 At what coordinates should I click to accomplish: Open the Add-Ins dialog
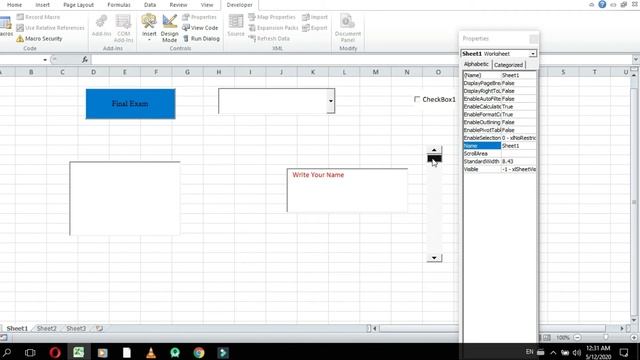[x=101, y=26]
